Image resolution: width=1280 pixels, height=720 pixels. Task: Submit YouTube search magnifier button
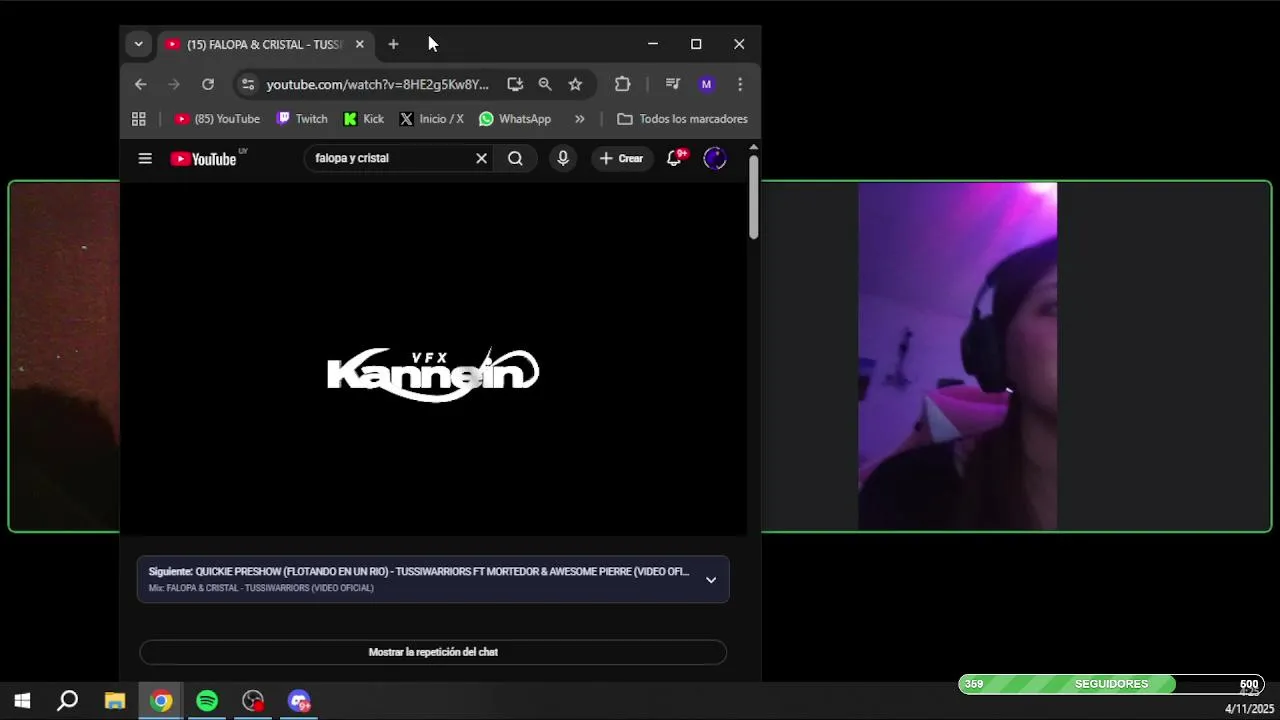pyautogui.click(x=515, y=158)
